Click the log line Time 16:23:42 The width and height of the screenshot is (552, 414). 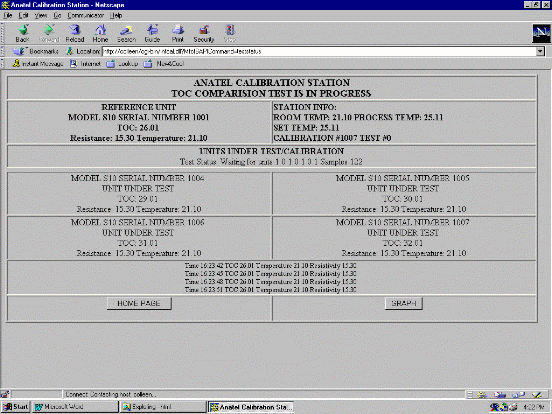coord(270,265)
